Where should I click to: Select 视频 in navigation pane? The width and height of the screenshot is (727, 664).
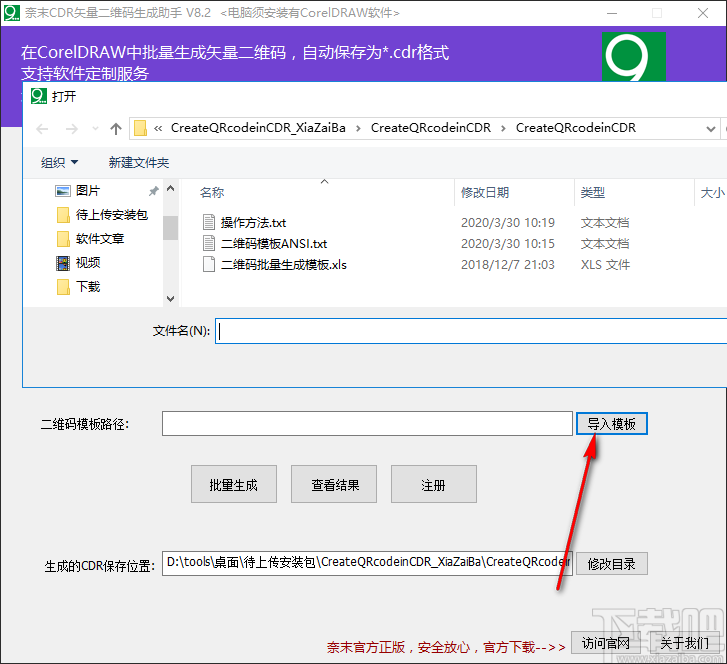88,263
